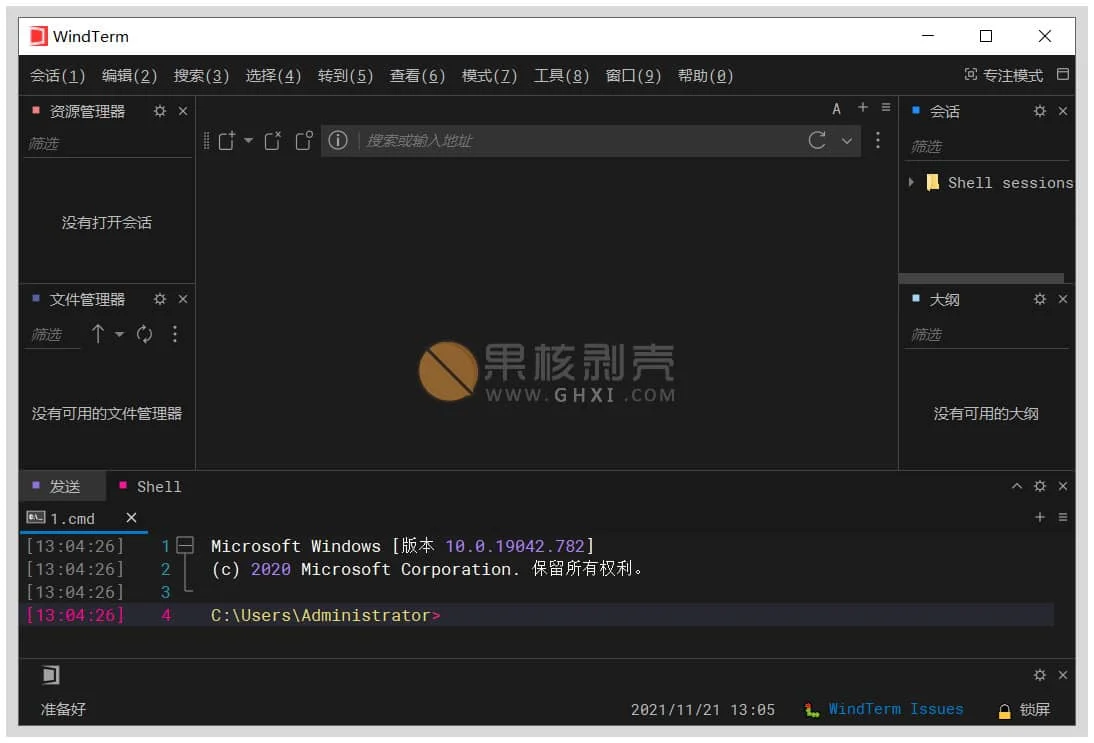Open the 窗口(9) menu
Viewport: 1094px width, 743px height.
coord(633,75)
